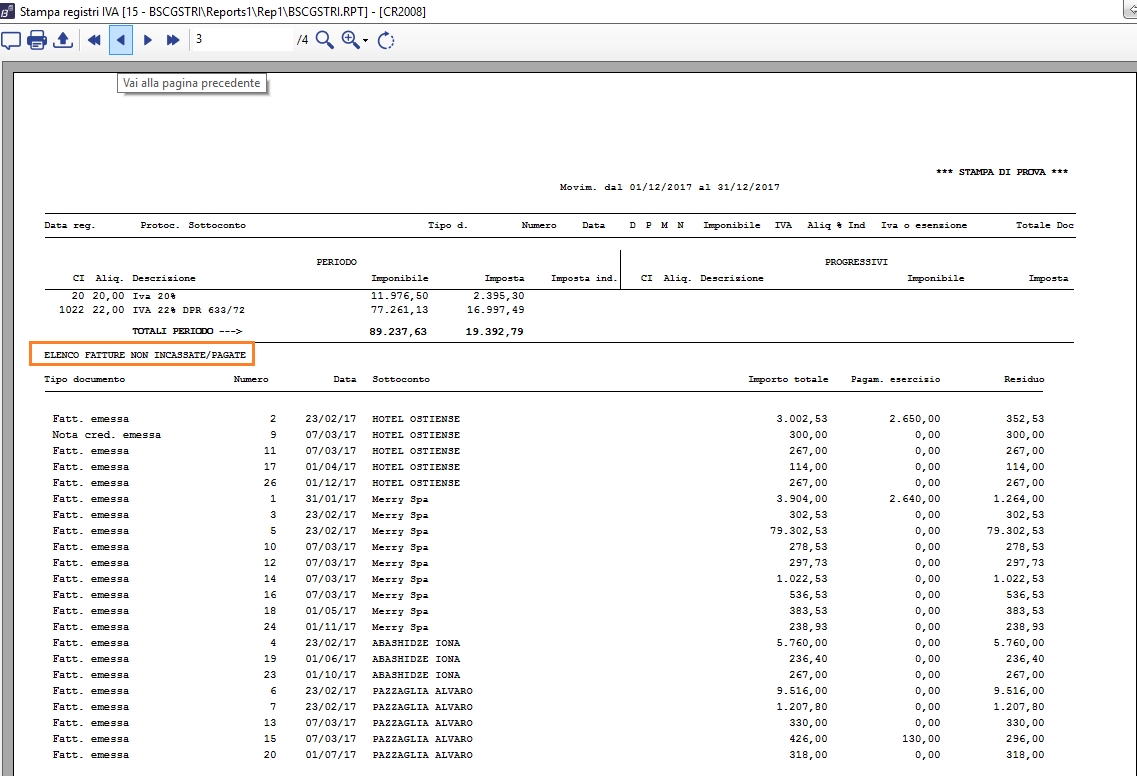Screen dimensions: 1137x776
Task: Go to the previous page
Action: coord(121,40)
